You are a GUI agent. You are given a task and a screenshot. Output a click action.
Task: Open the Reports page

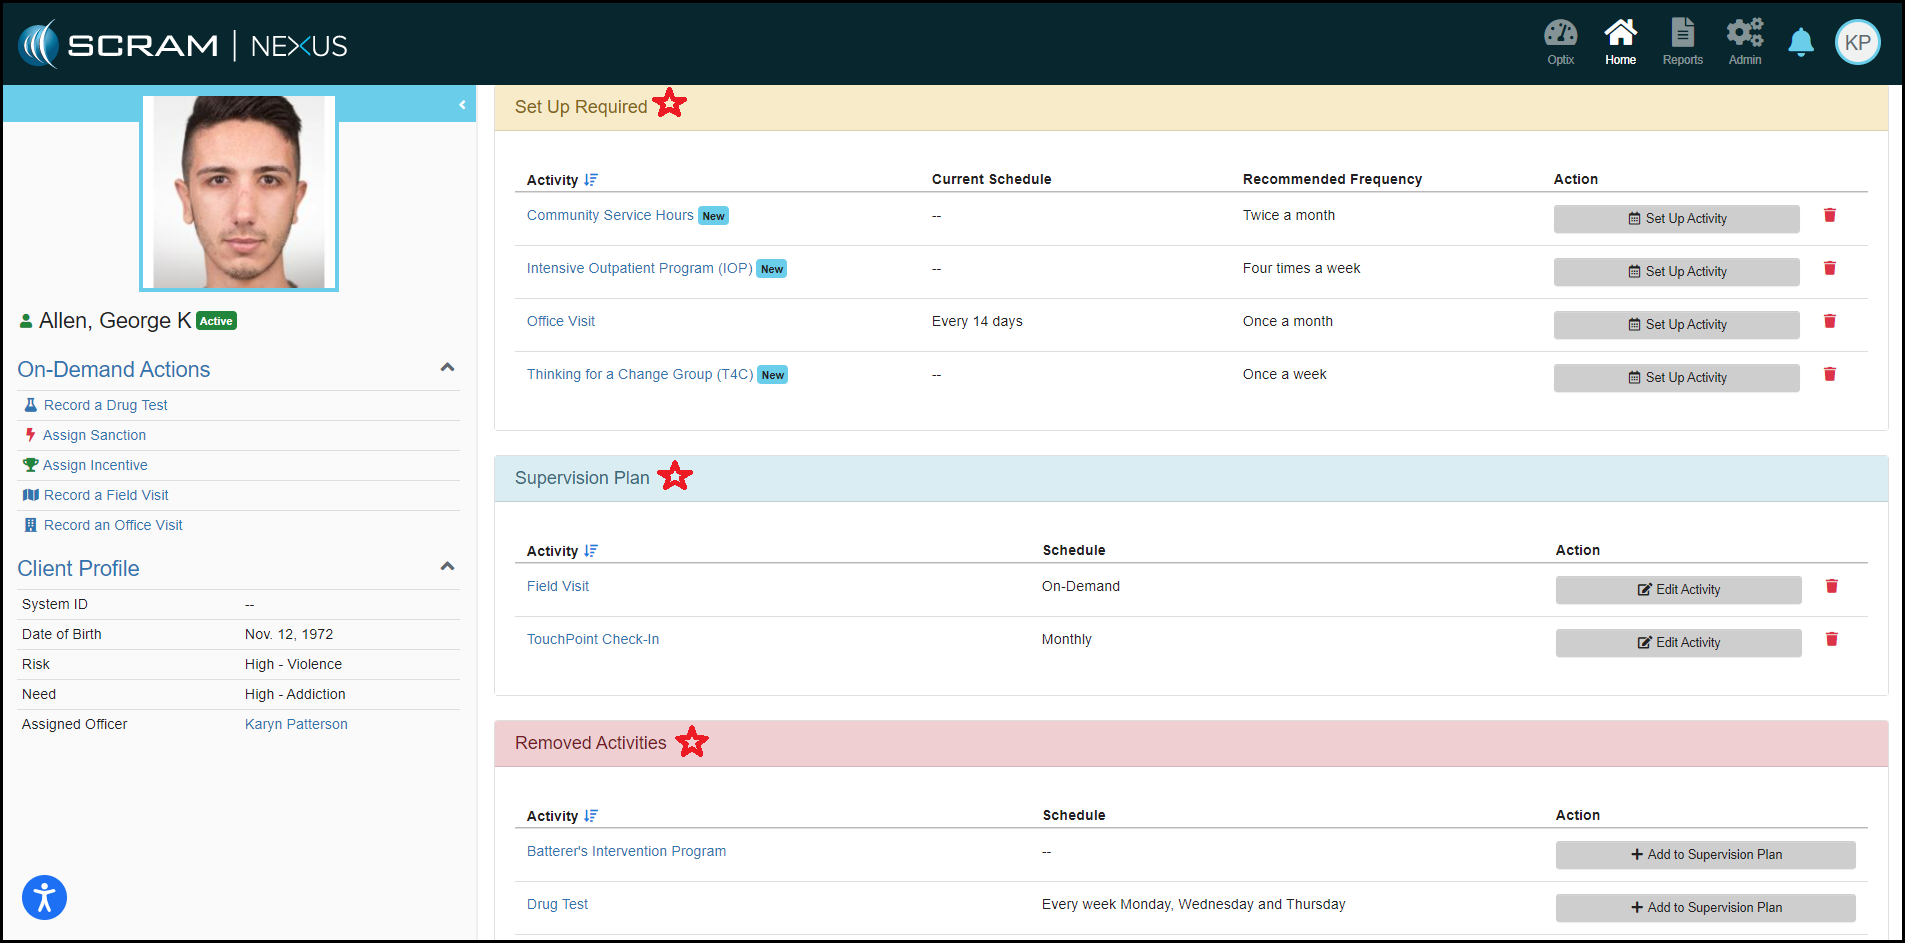coord(1682,42)
